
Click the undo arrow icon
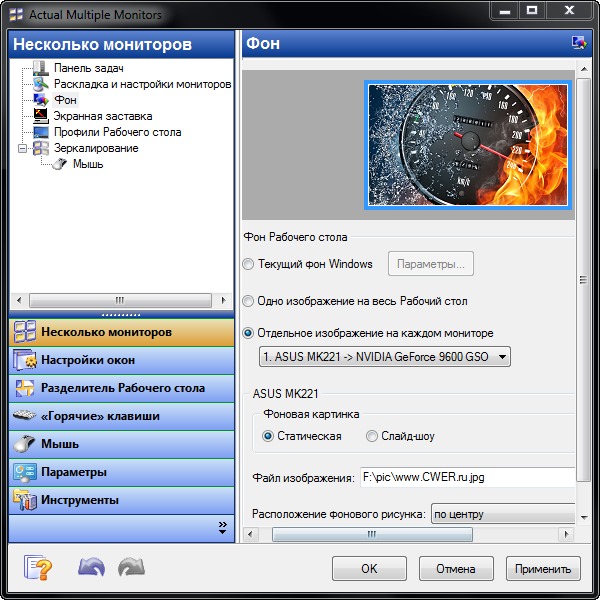91,568
